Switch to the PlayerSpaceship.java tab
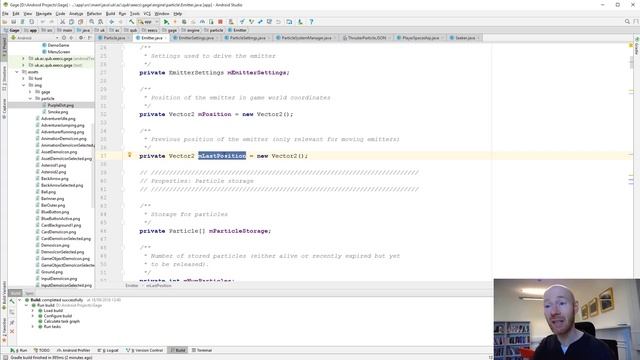Image resolution: width=640 pixels, height=360 pixels. (x=420, y=38)
